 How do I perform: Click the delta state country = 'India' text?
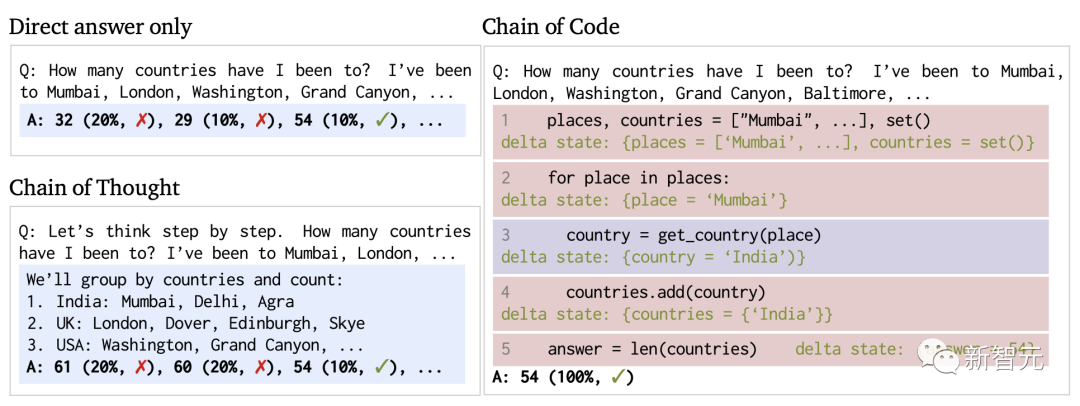pos(654,257)
